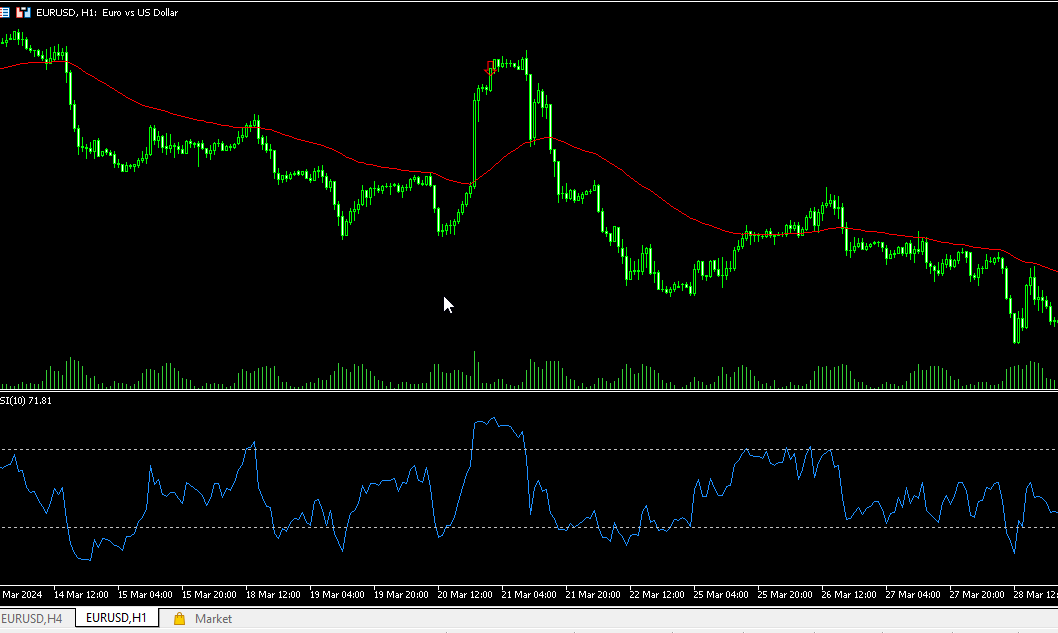Open the Market panel
Viewport: 1058px width, 633px height.
(x=212, y=618)
